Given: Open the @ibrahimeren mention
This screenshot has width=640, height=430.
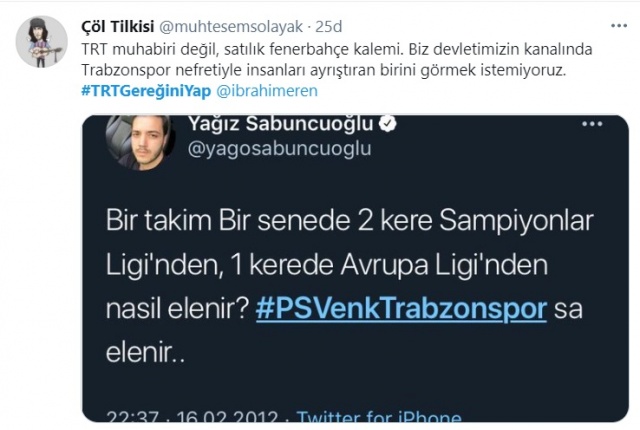Looking at the screenshot, I should 267,91.
